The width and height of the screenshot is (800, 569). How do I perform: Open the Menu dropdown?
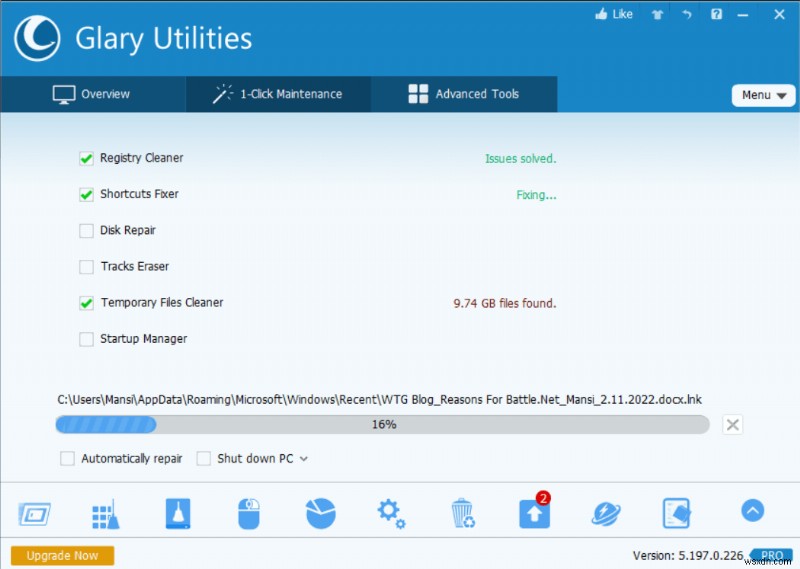coord(763,95)
